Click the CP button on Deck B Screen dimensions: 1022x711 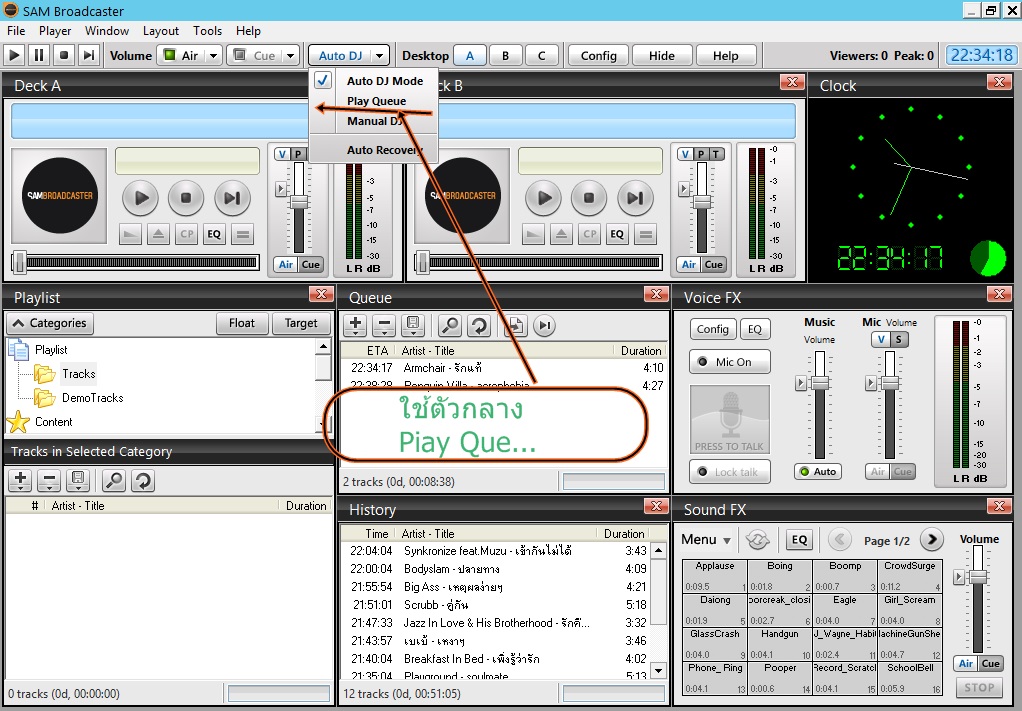coord(589,234)
